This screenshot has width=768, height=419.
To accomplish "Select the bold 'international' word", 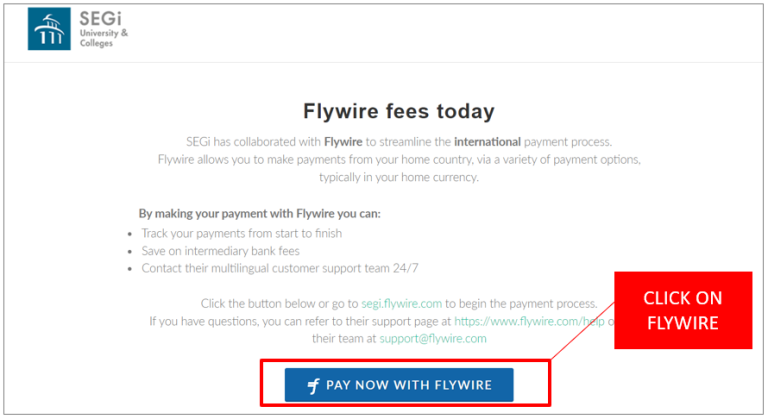I will [487, 142].
